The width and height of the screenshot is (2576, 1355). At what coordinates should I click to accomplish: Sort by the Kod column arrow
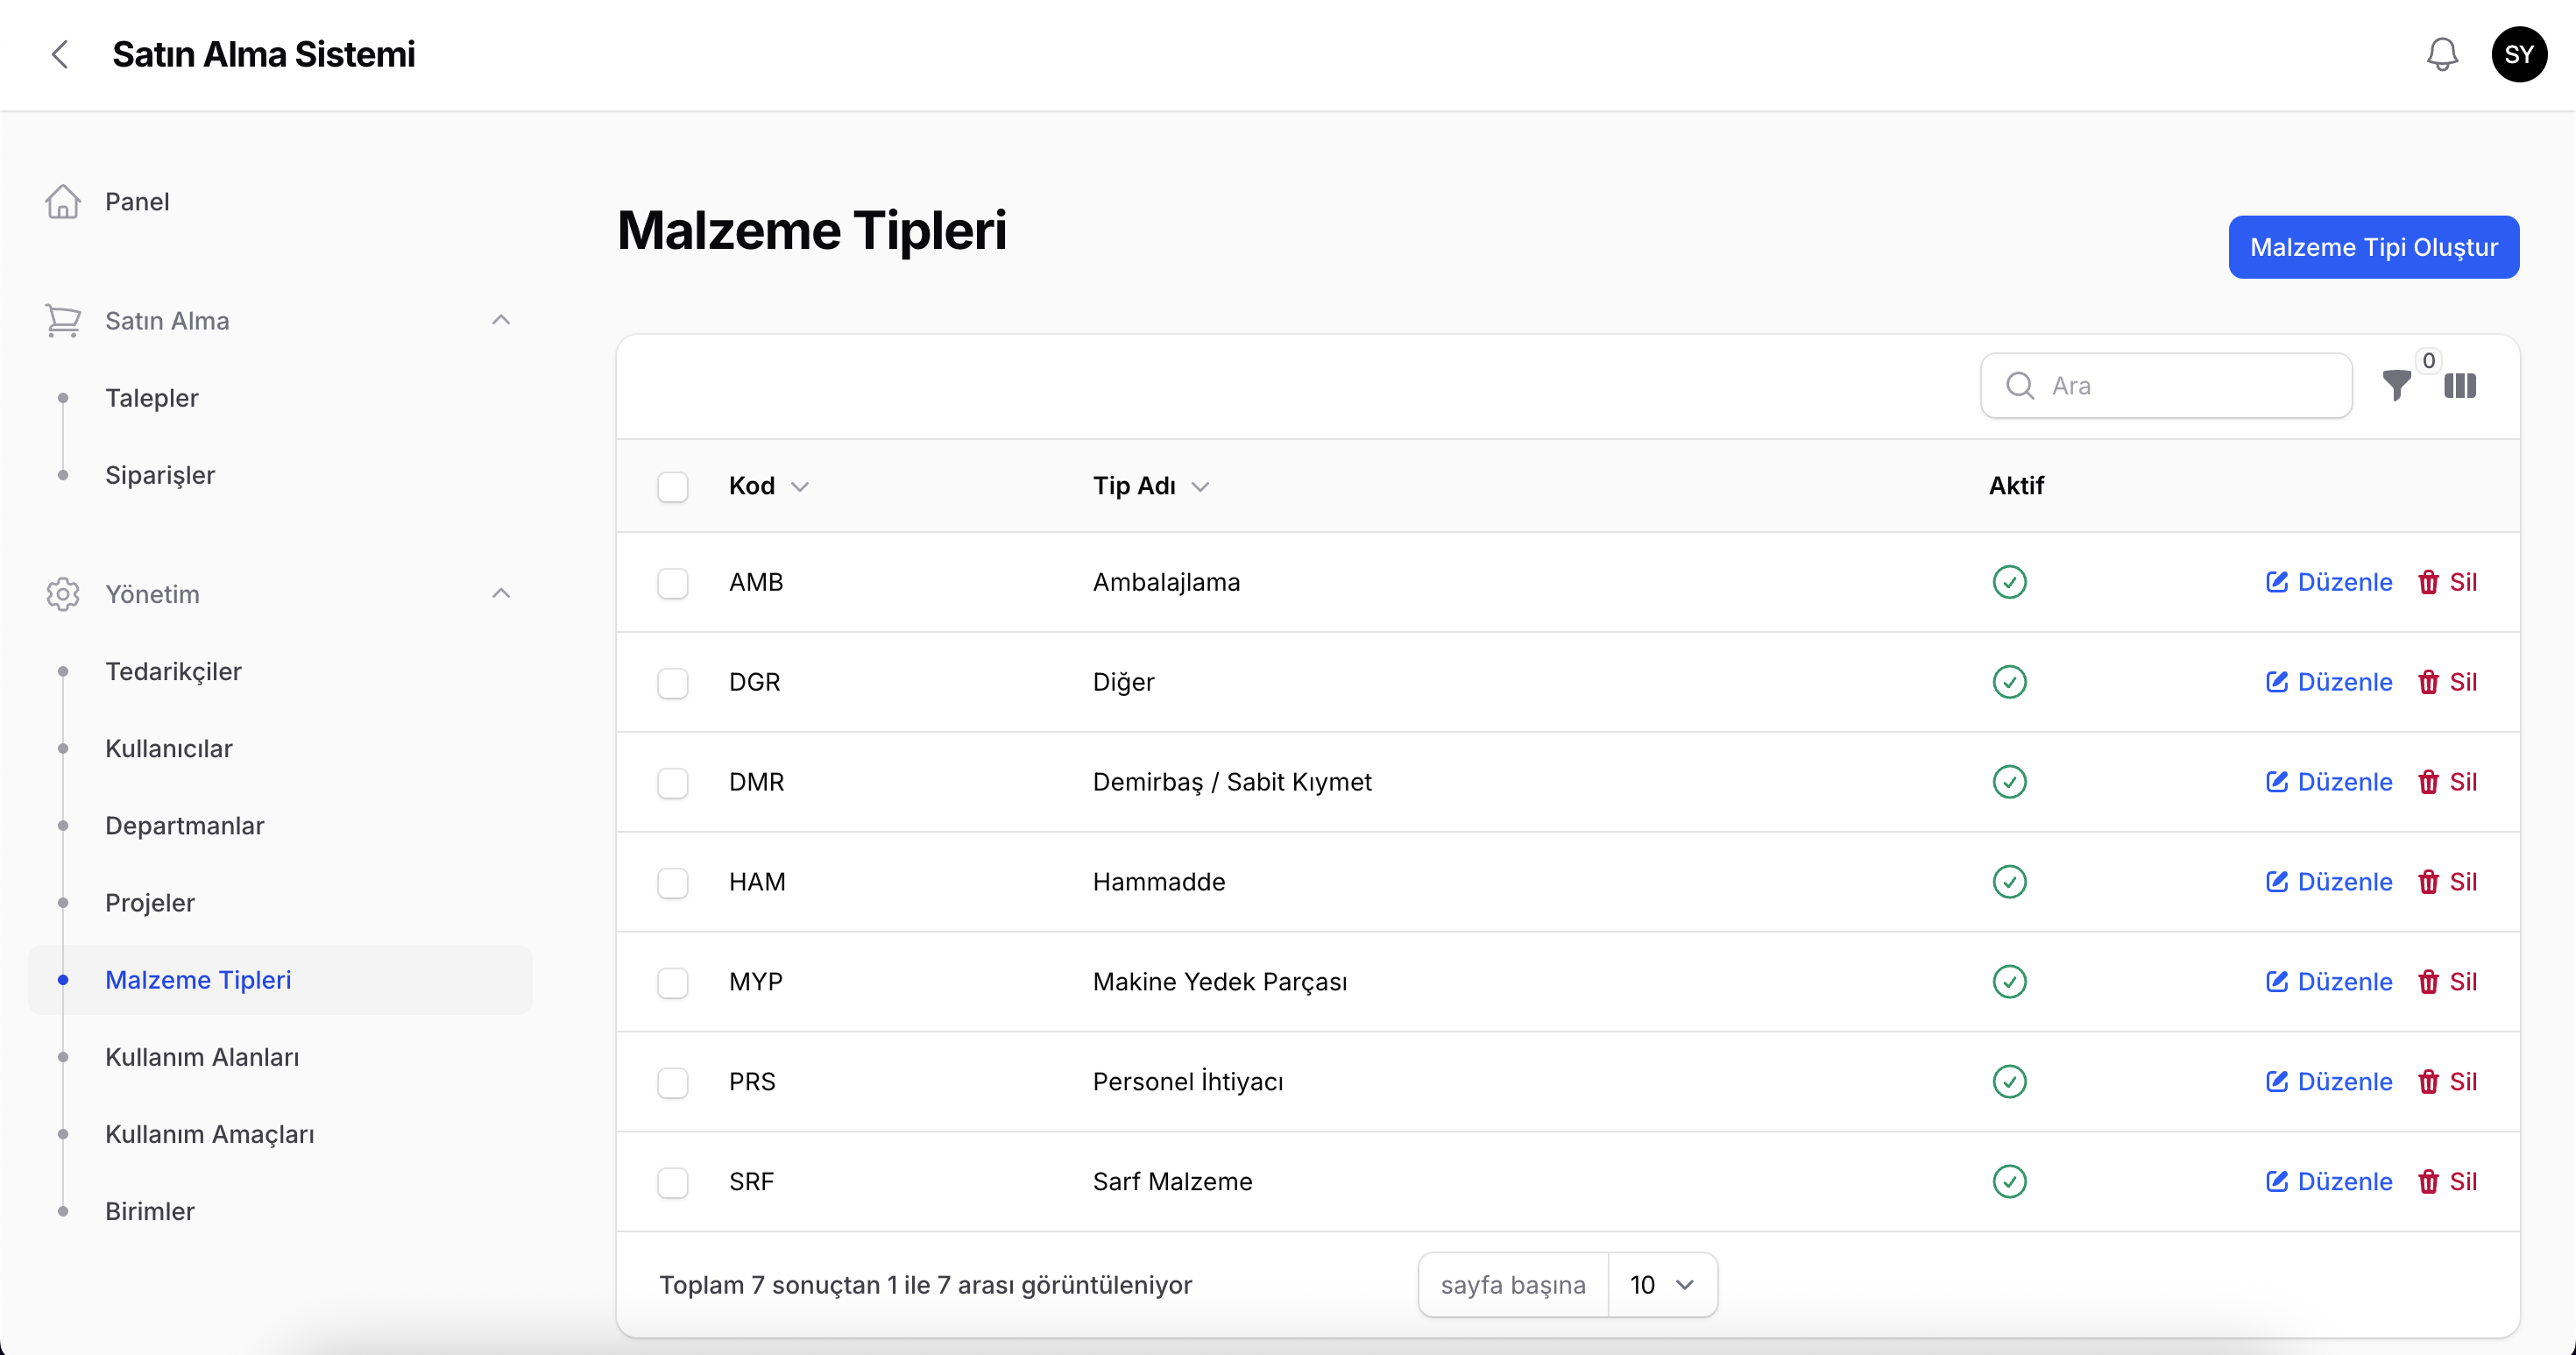[800, 486]
